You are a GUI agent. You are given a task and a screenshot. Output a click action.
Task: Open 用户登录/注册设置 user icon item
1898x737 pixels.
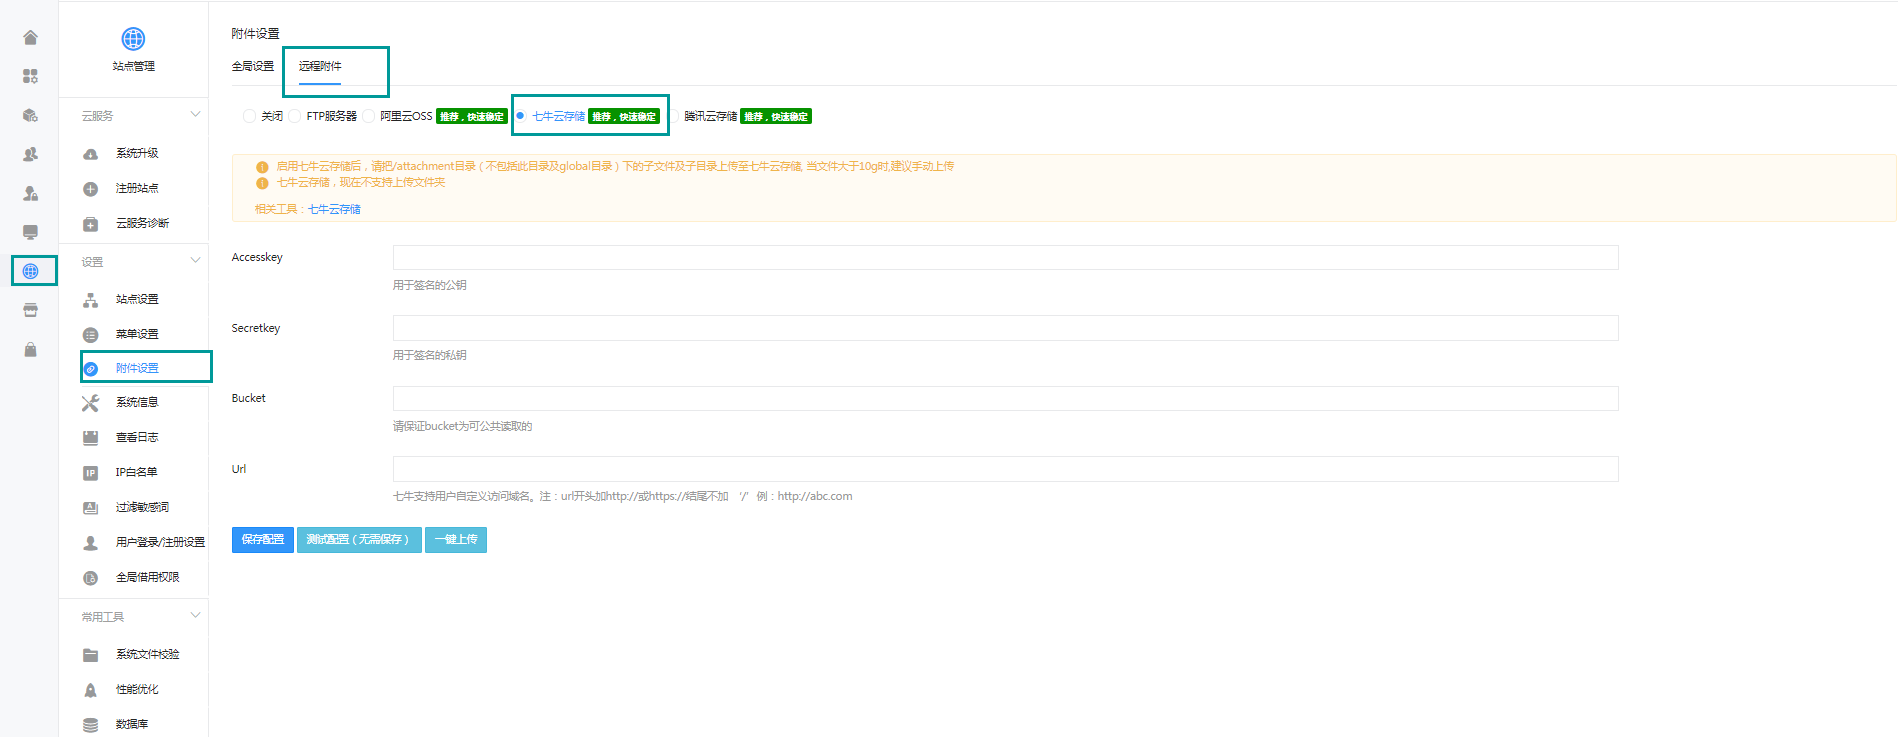pos(90,543)
